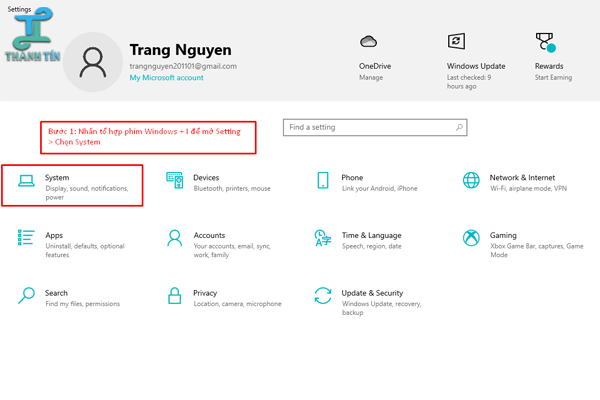This screenshot has height=400, width=600.
Task: Click Rewards Start Earning text
Action: (553, 78)
